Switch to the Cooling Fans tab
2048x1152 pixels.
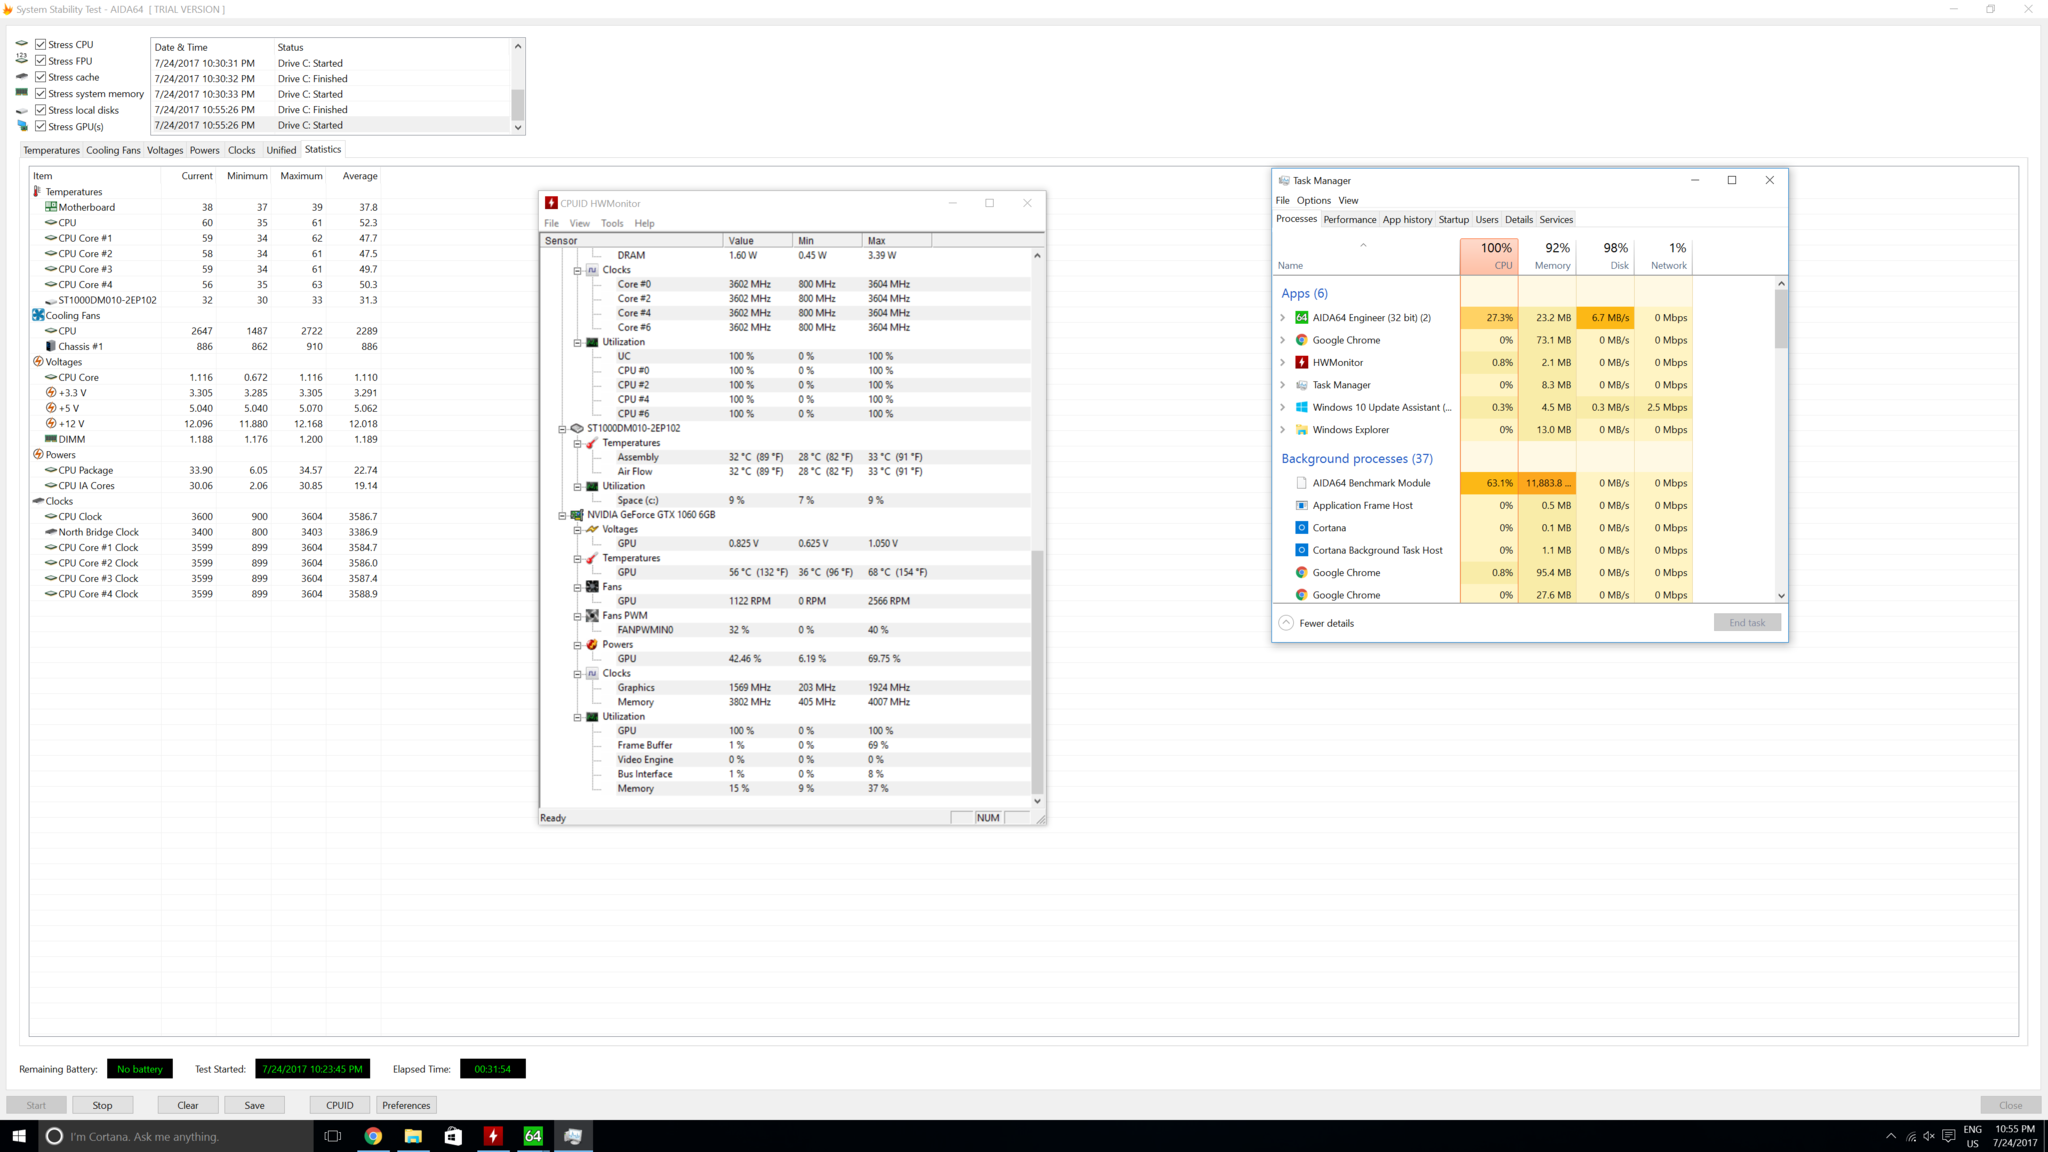[113, 150]
